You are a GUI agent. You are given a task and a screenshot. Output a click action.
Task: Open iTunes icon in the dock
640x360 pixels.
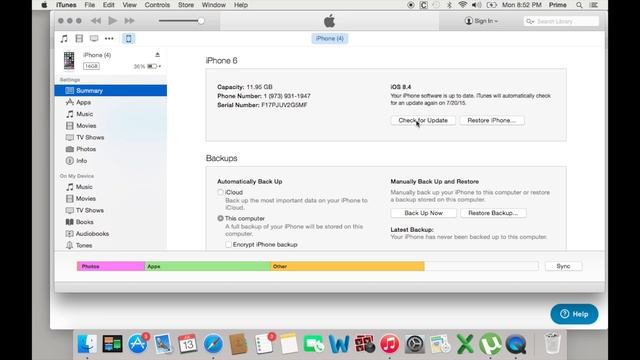pos(390,344)
